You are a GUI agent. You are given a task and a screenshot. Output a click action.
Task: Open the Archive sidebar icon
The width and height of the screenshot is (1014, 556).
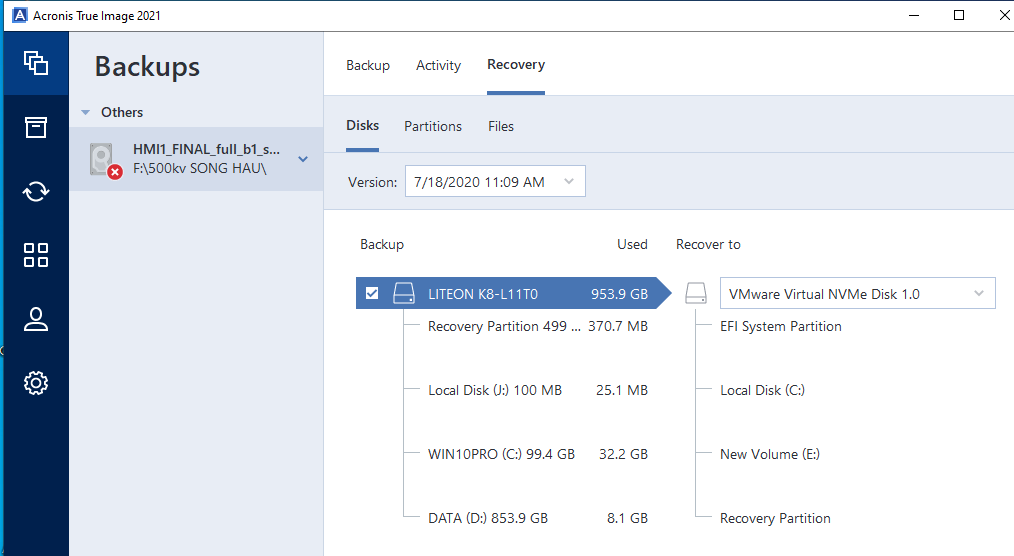36,127
